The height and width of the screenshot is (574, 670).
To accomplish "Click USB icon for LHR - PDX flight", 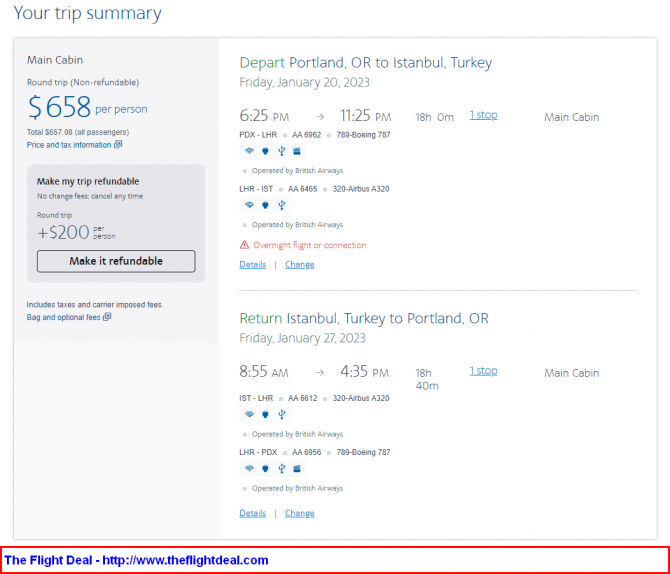I will 282,468.
